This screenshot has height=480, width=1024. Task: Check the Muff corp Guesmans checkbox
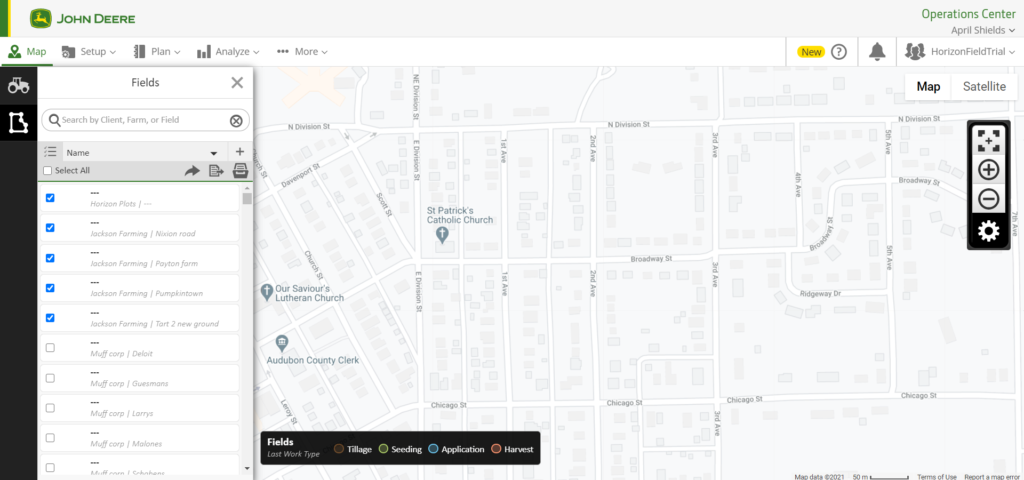pos(50,378)
